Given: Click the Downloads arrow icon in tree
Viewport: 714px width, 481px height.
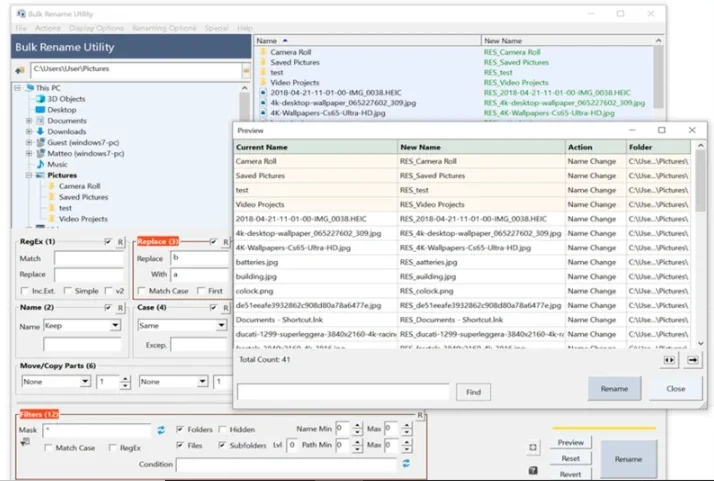Looking at the screenshot, I should coord(40,132).
